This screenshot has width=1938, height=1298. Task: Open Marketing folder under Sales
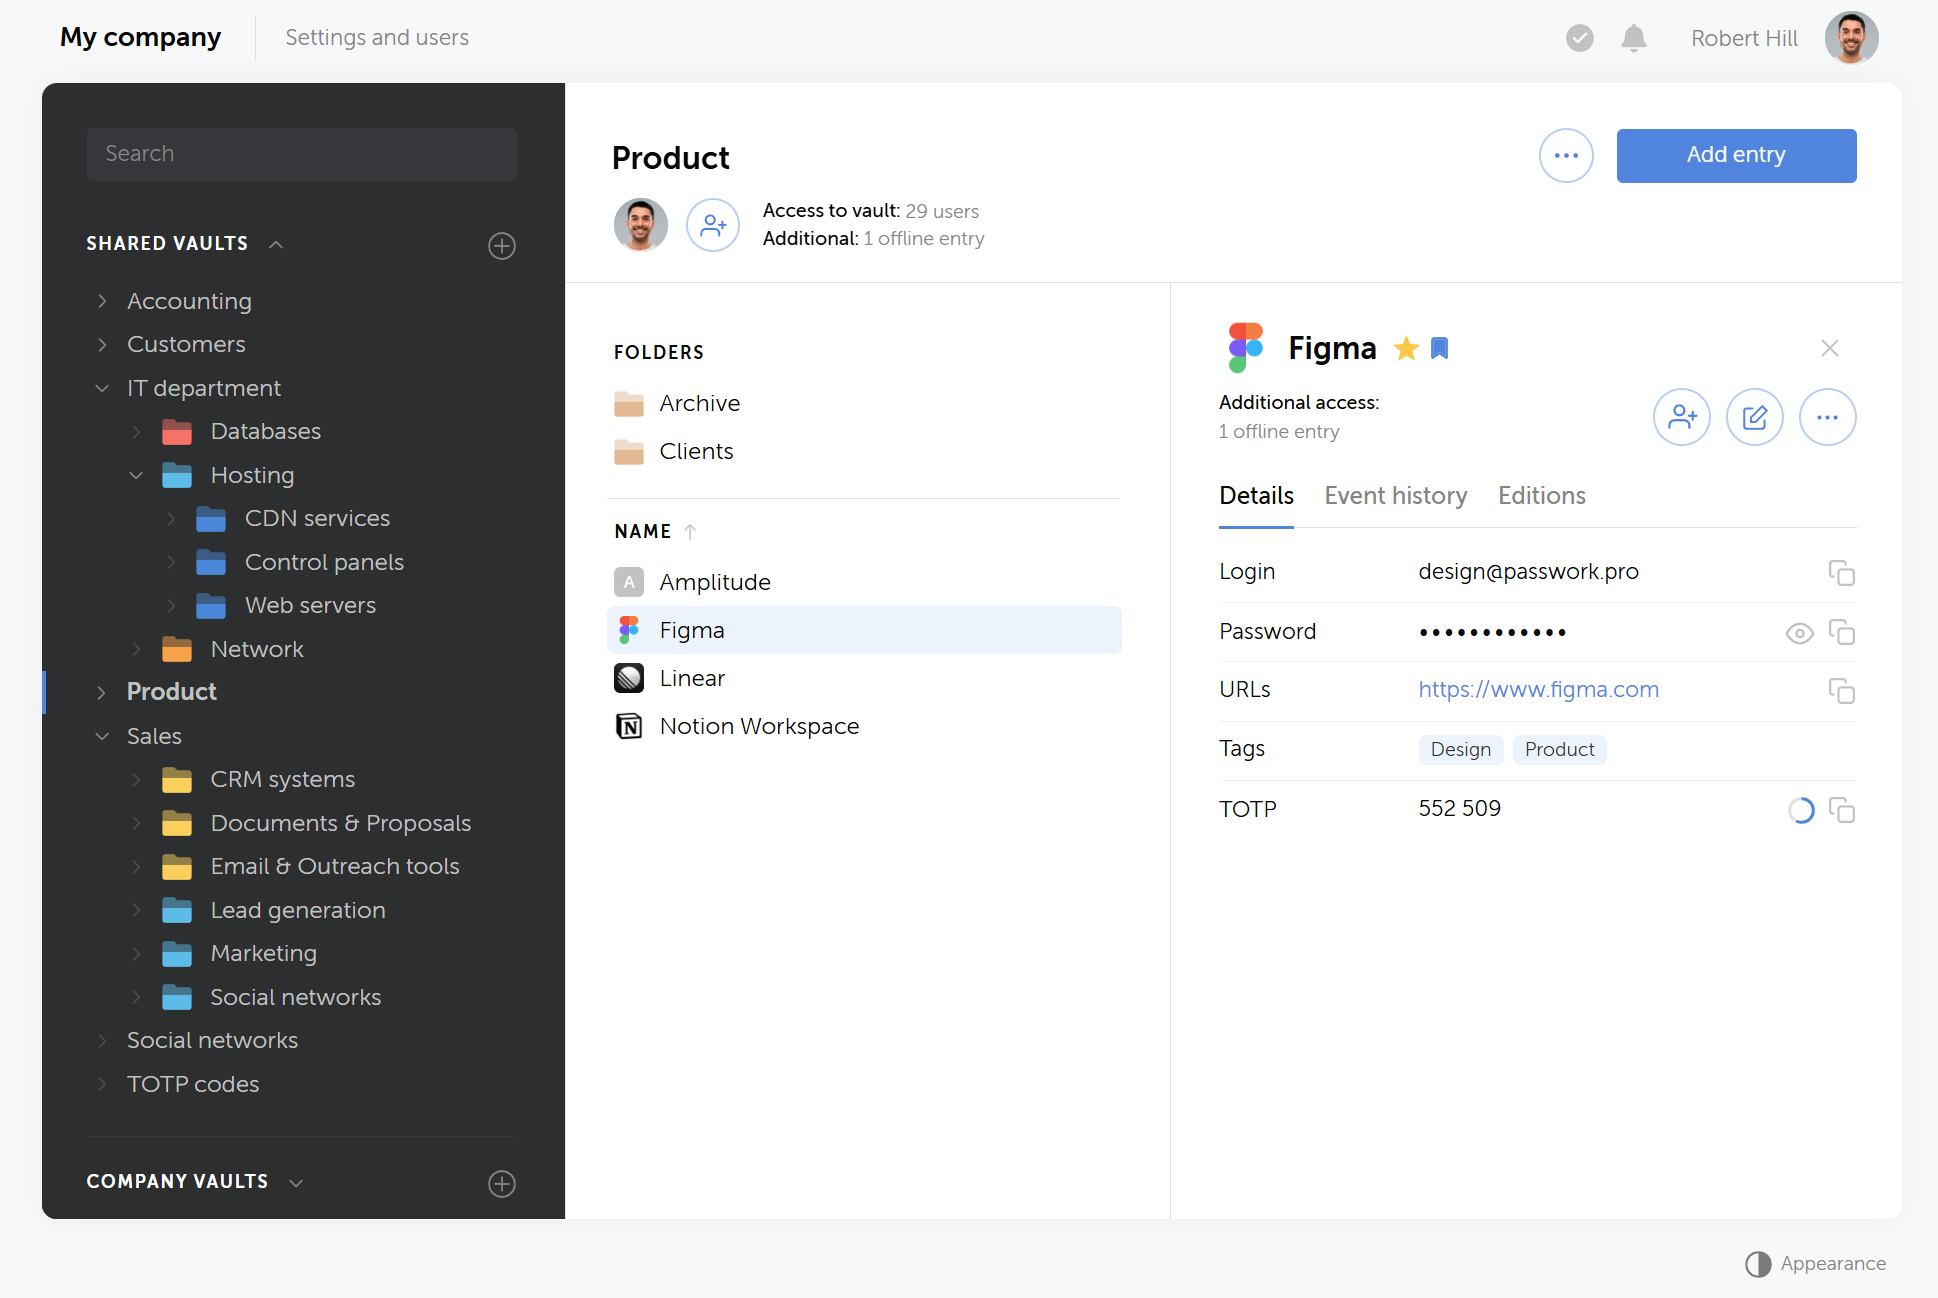[263, 953]
